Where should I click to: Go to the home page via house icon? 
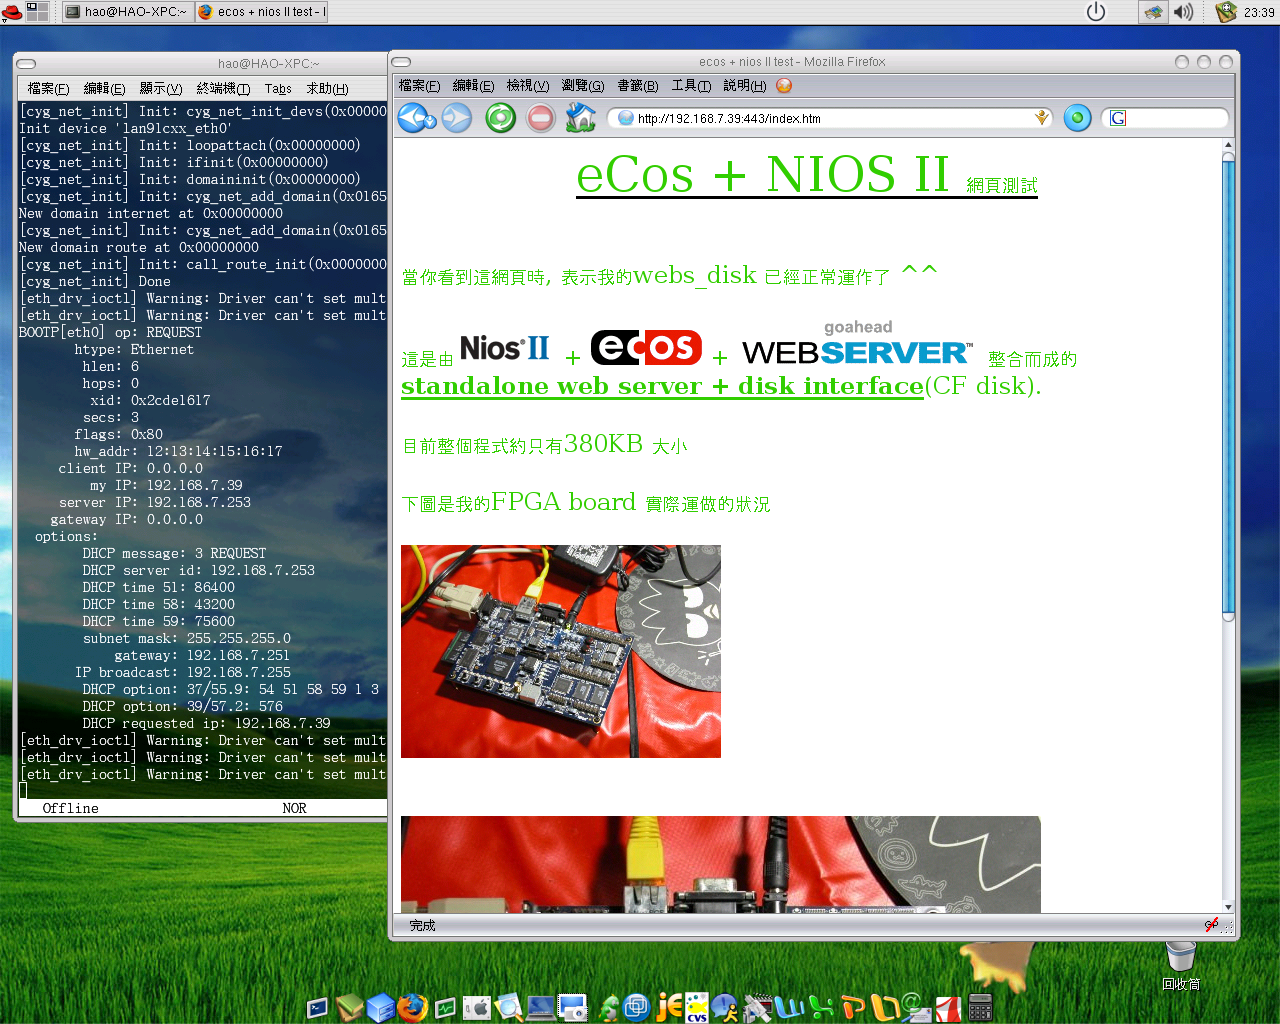[580, 118]
